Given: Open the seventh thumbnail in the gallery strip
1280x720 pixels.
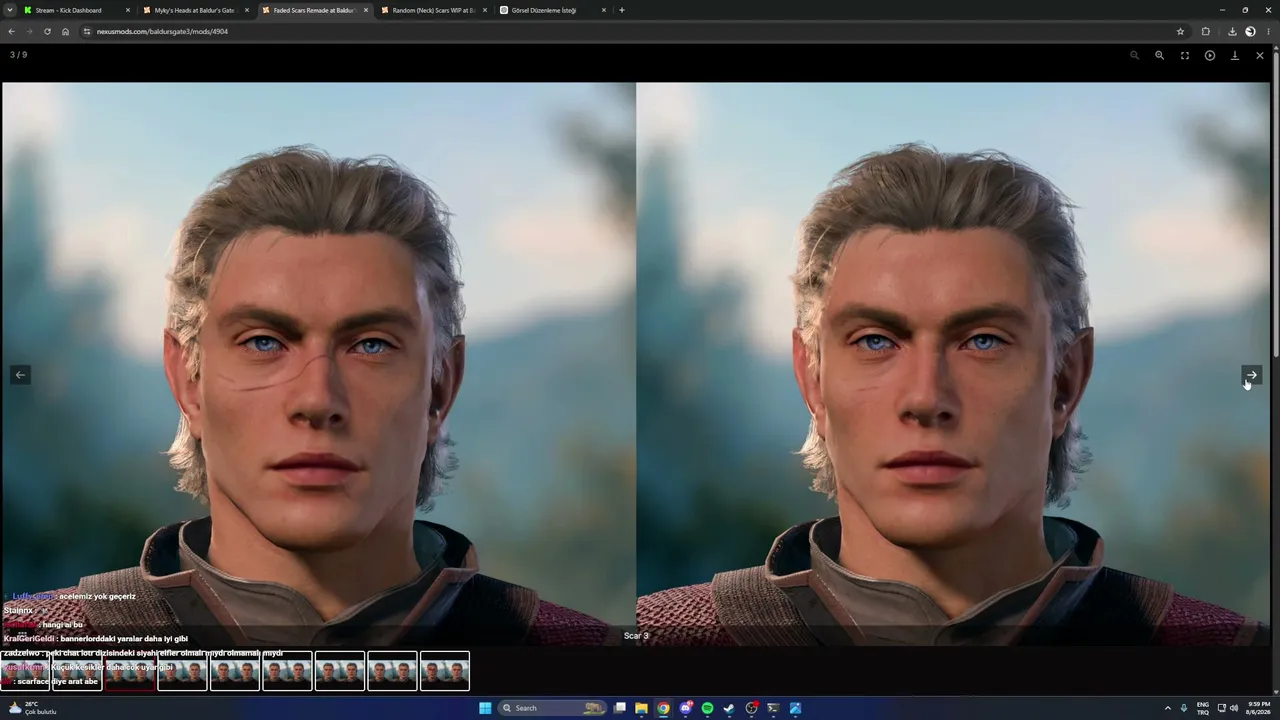Looking at the screenshot, I should click(x=340, y=671).
